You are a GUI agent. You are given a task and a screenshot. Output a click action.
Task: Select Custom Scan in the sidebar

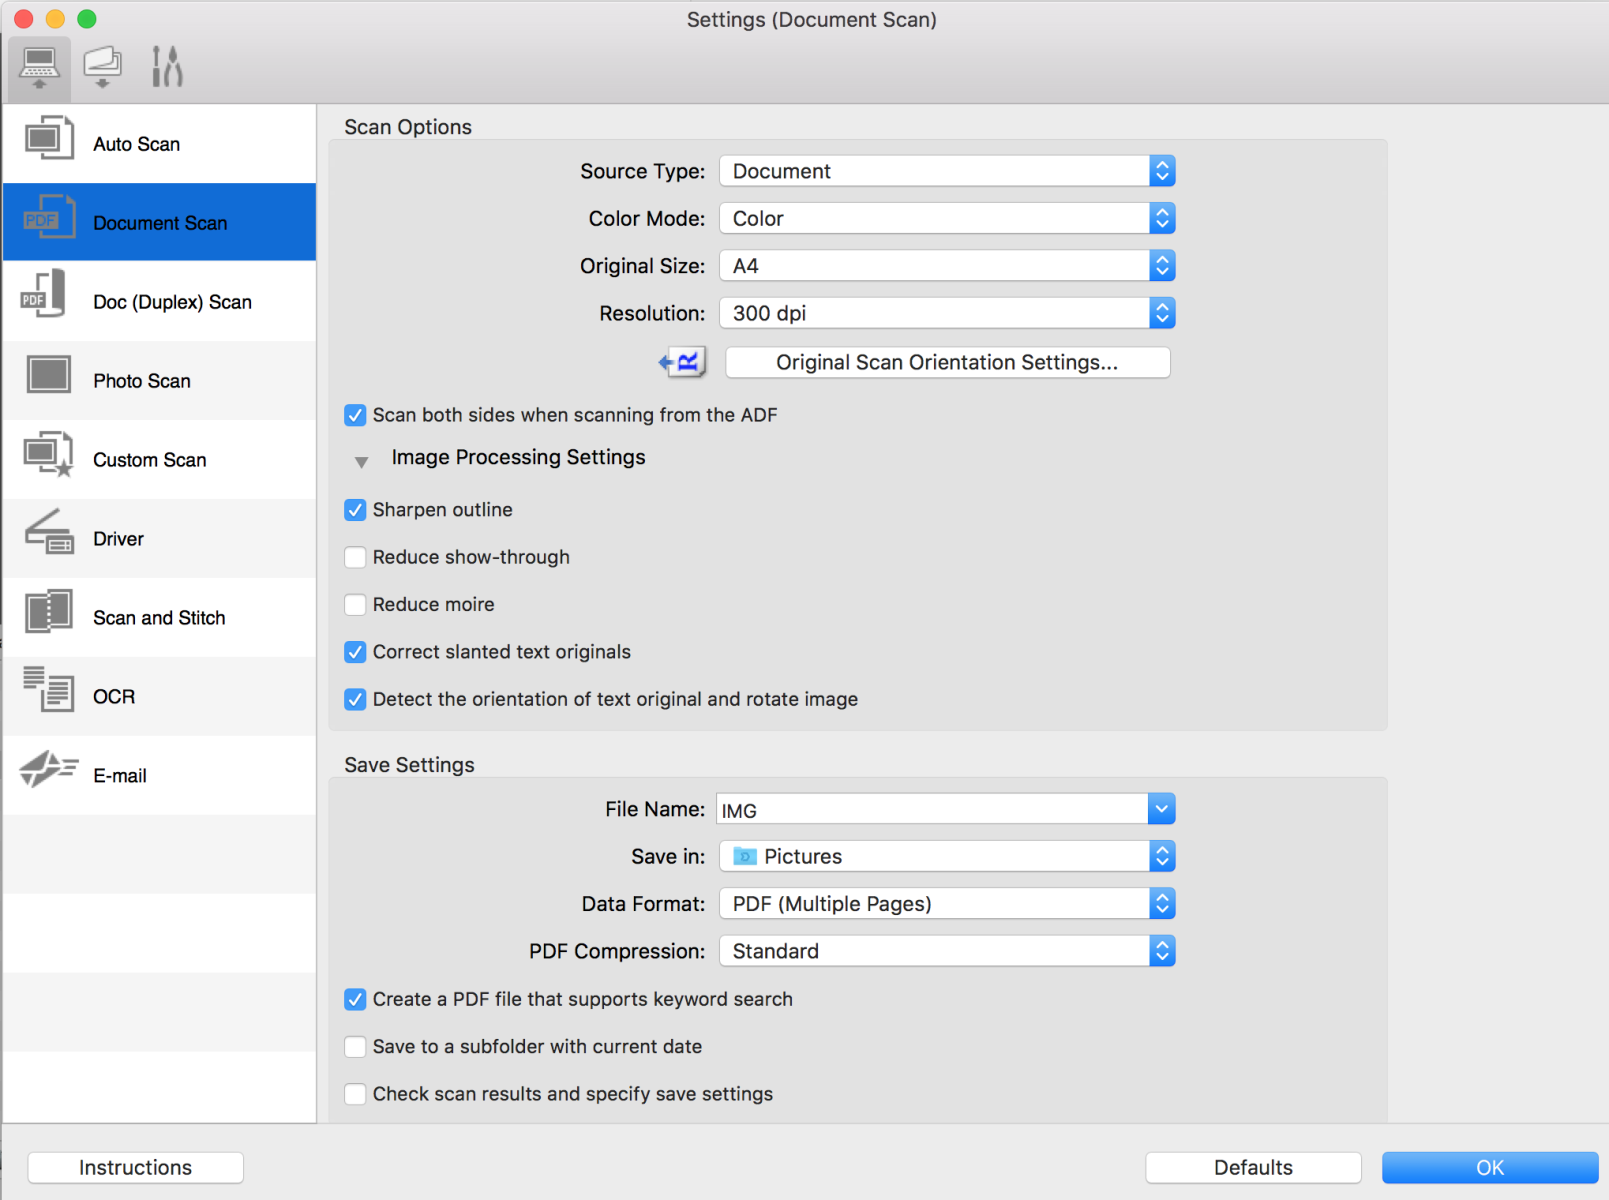click(x=159, y=459)
